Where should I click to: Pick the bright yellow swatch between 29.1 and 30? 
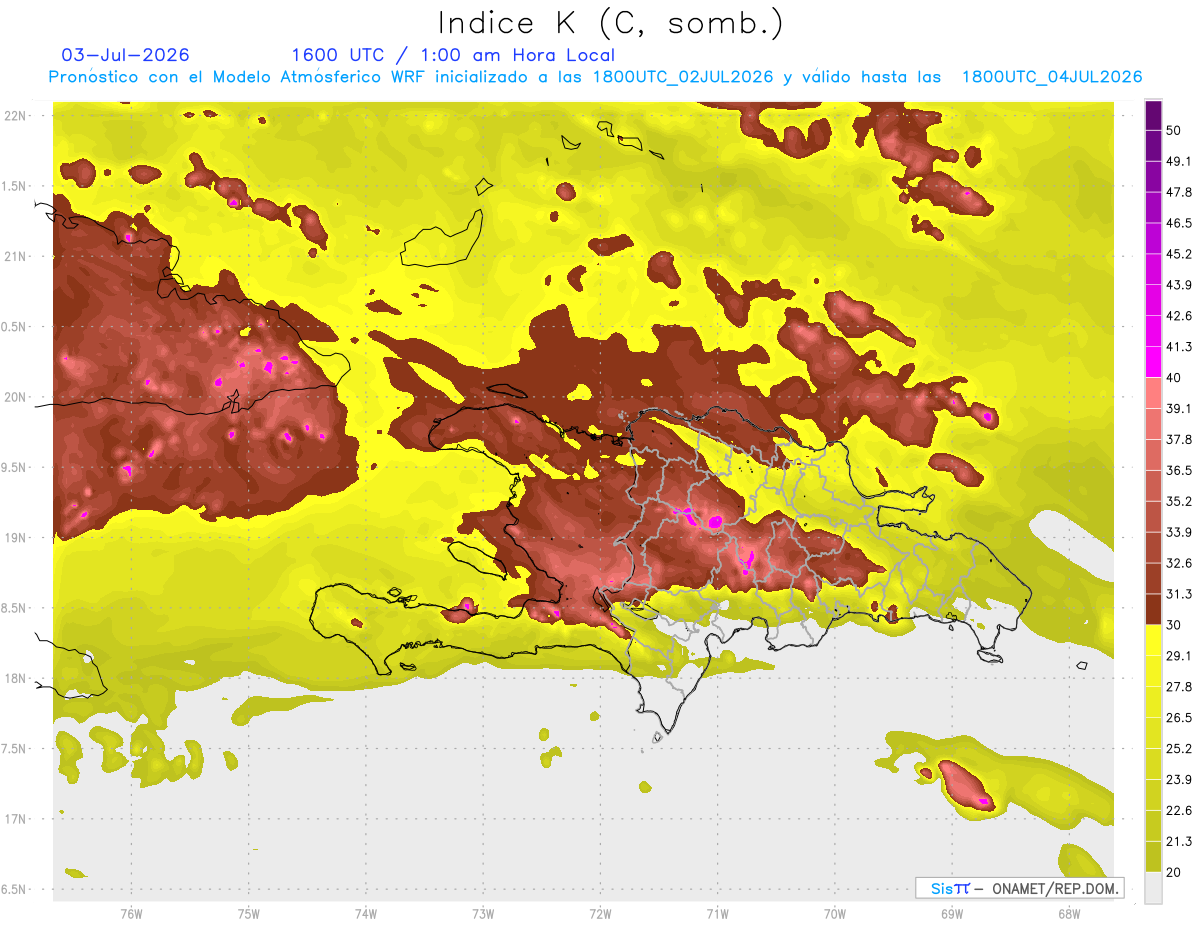pos(1153,641)
